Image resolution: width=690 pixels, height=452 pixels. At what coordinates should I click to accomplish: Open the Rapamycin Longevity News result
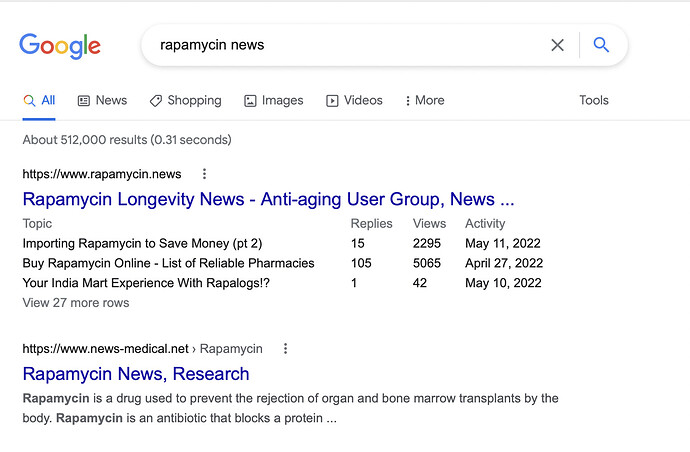point(268,199)
